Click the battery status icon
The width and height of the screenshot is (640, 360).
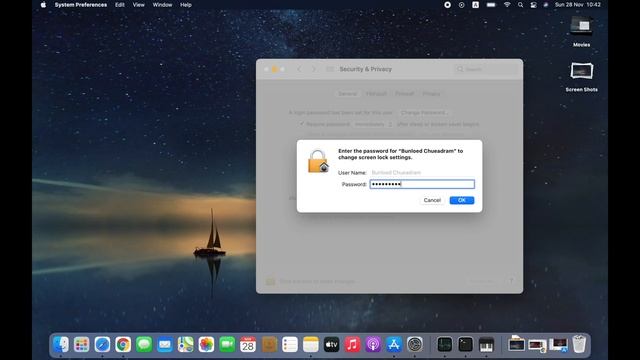[x=491, y=5]
